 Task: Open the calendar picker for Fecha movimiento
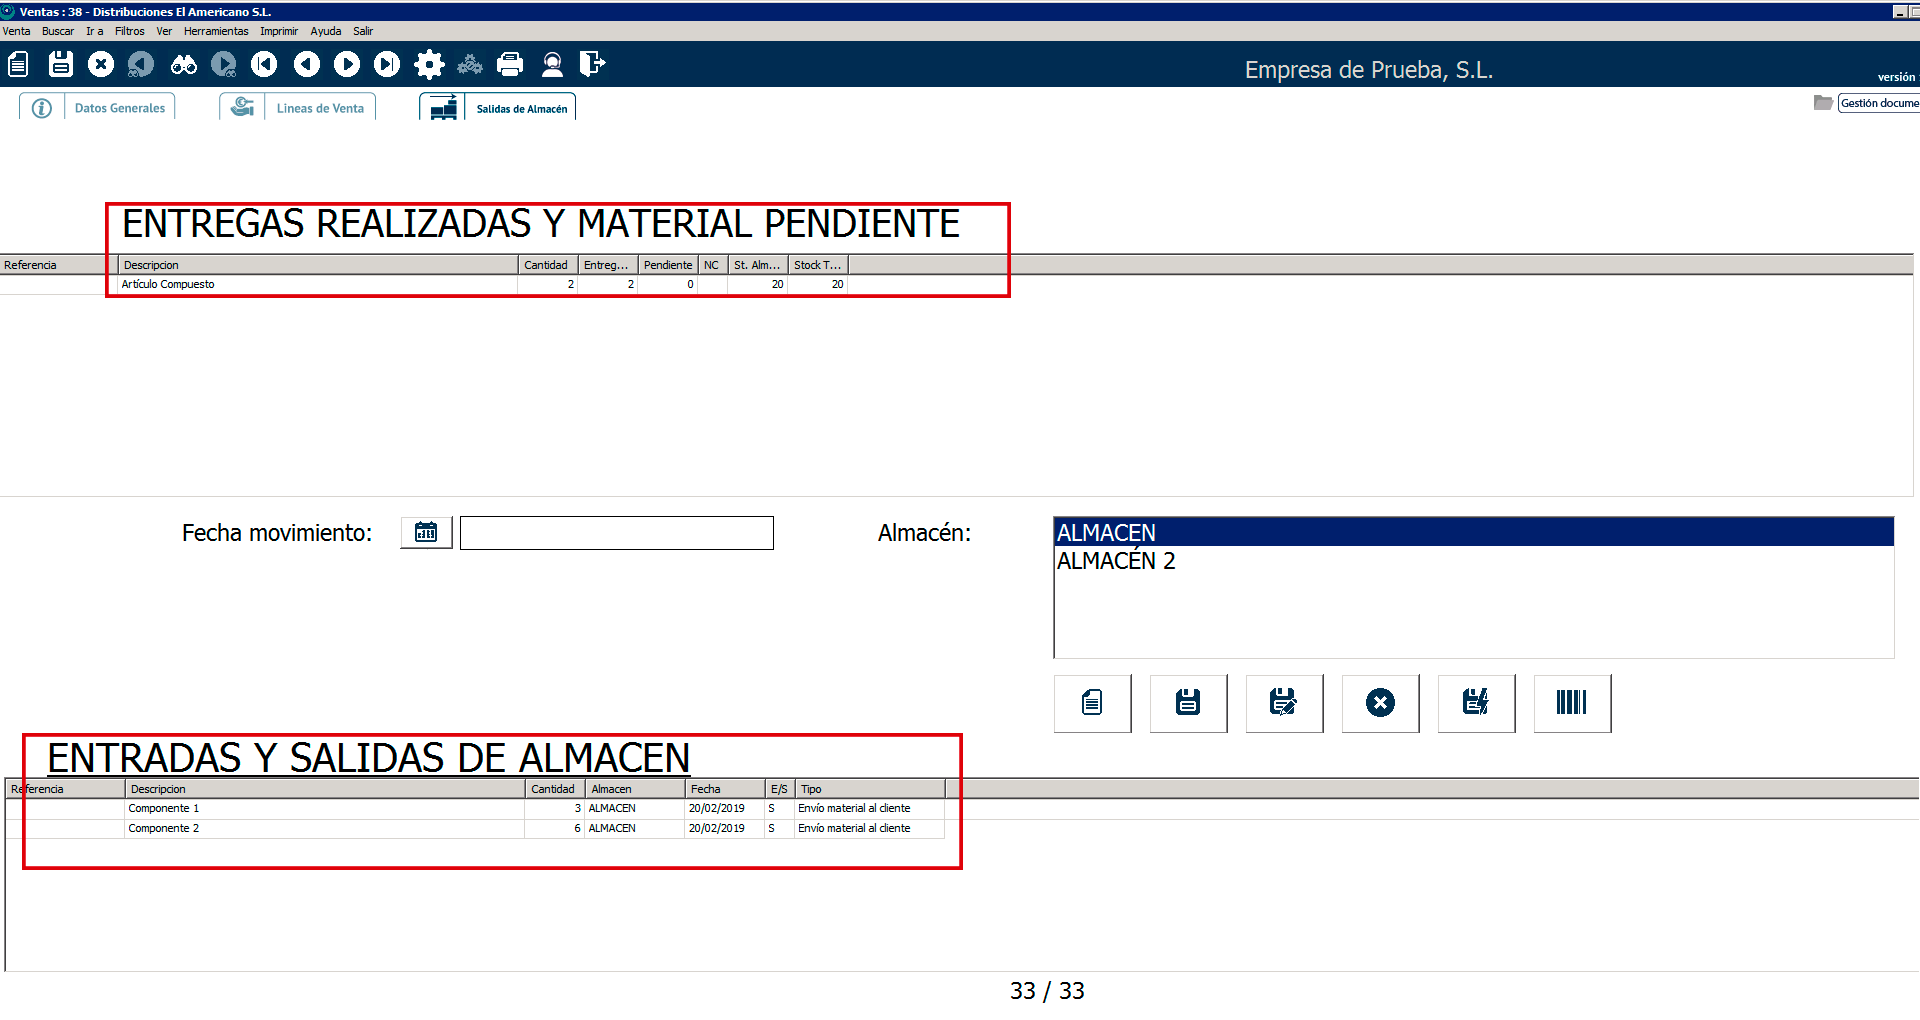pos(426,532)
